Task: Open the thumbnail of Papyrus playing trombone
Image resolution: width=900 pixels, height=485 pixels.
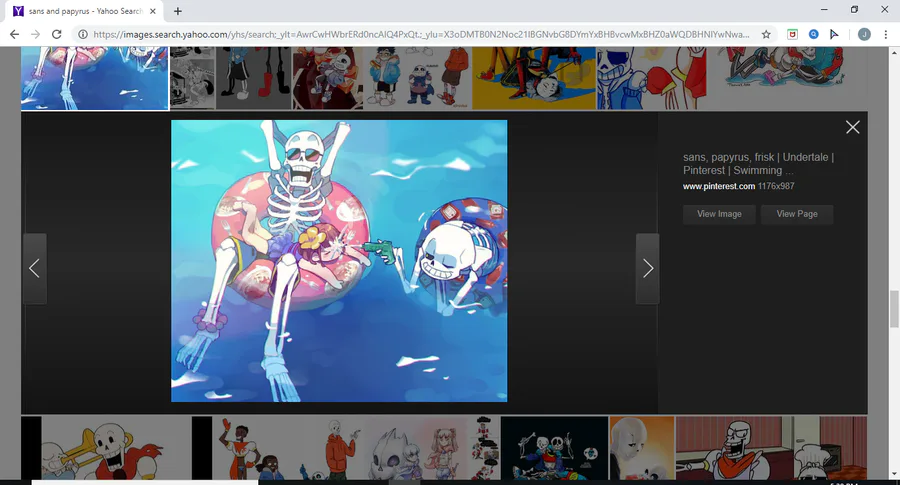Action: 106,448
